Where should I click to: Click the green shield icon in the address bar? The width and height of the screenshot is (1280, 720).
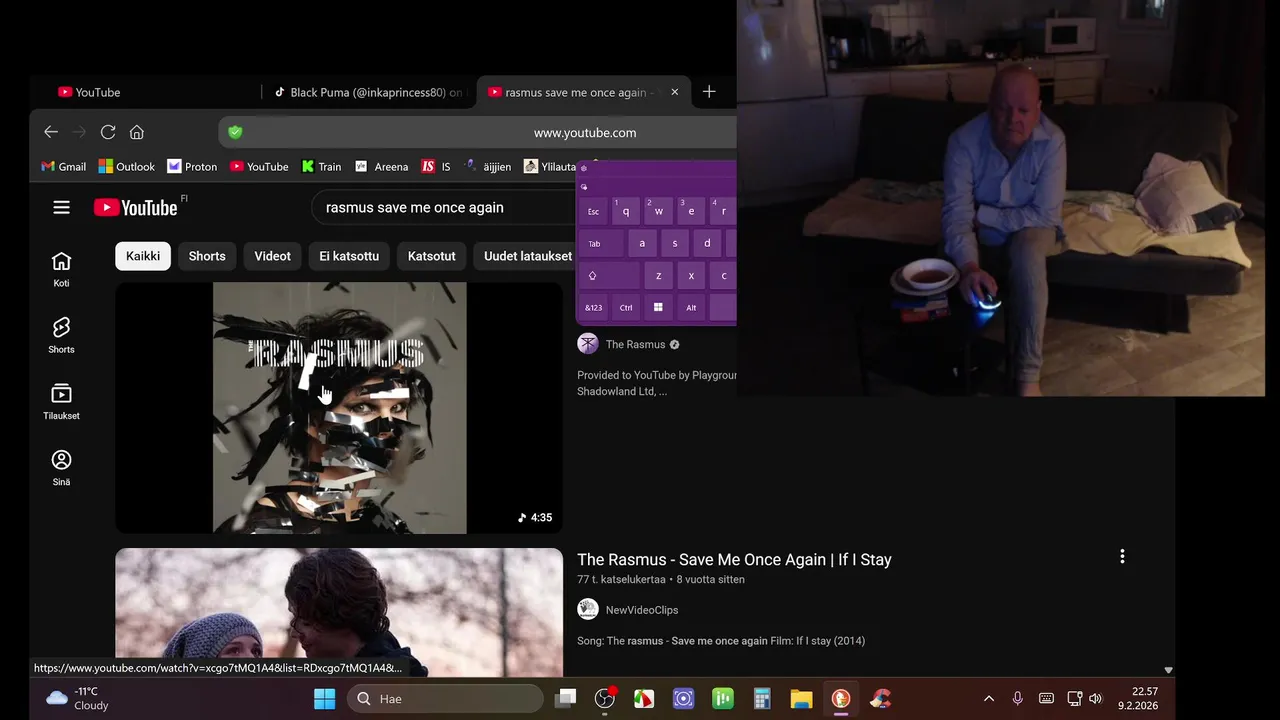coord(235,132)
